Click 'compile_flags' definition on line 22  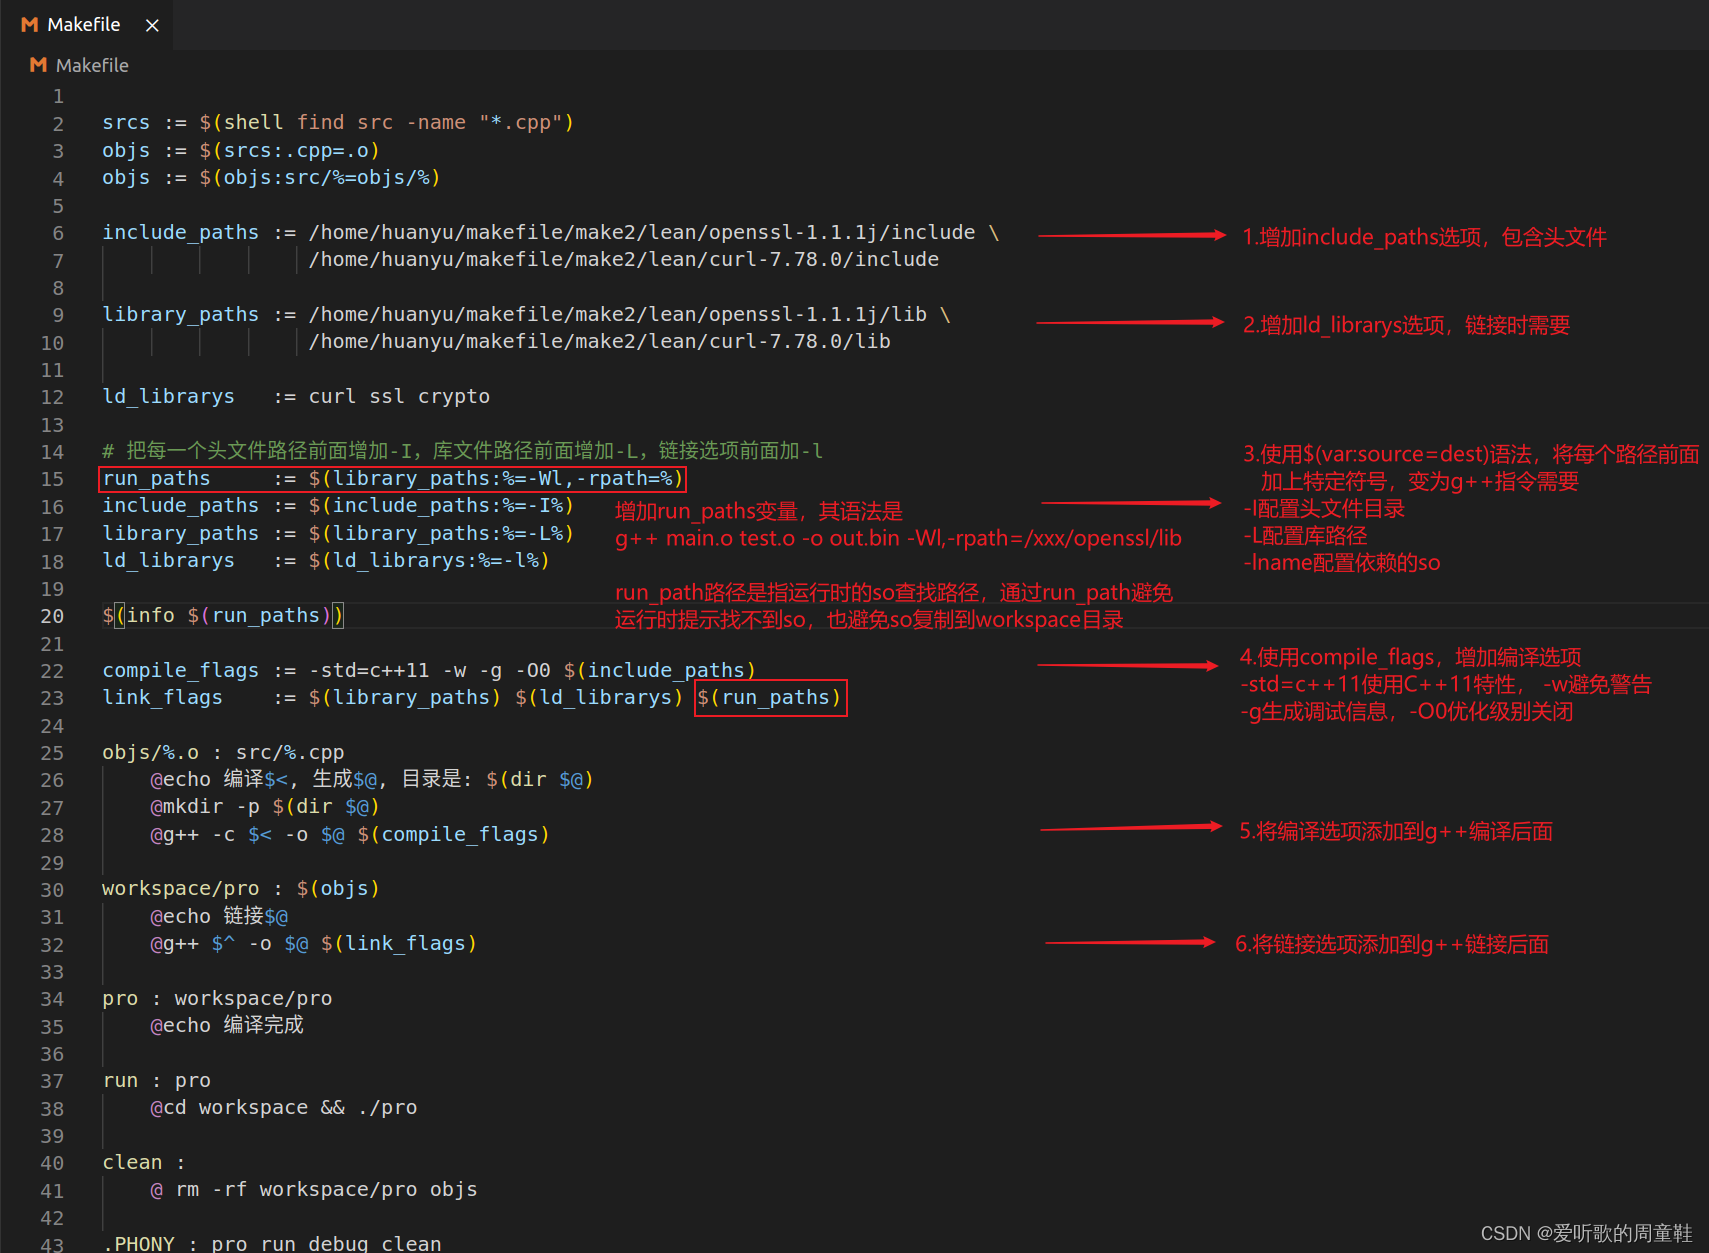pyautogui.click(x=180, y=670)
